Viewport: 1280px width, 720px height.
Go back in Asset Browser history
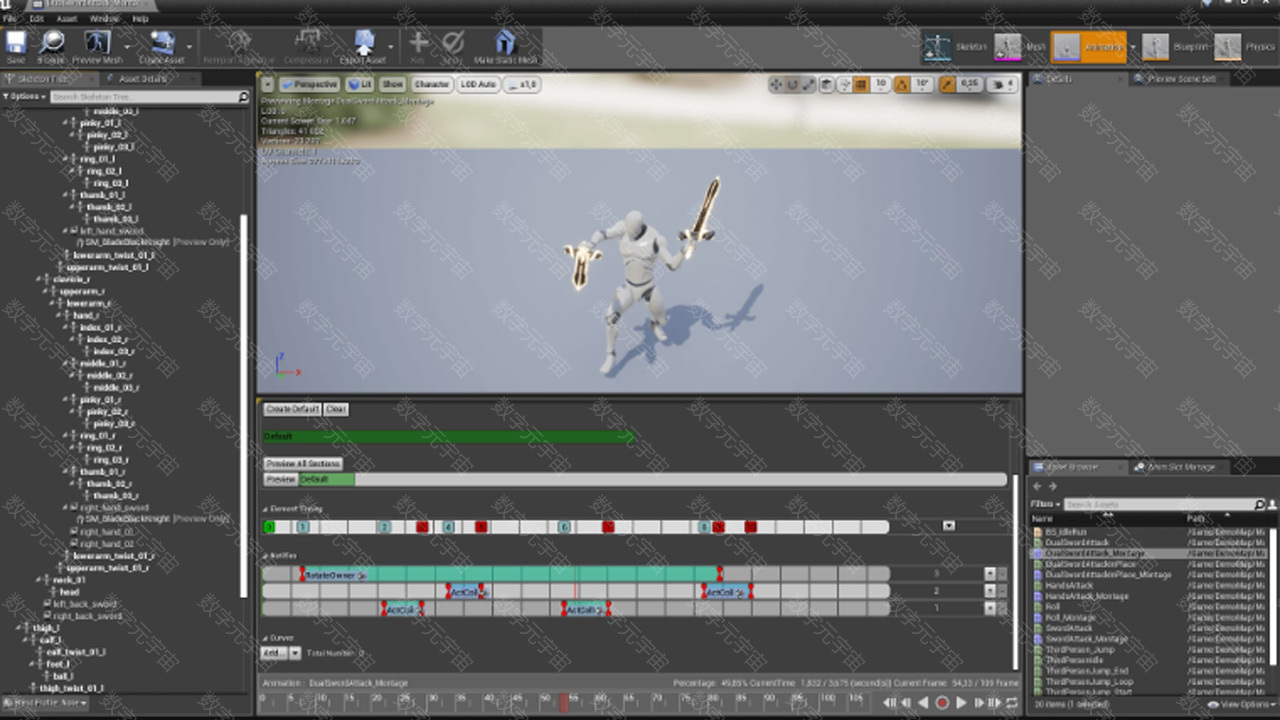click(1037, 486)
